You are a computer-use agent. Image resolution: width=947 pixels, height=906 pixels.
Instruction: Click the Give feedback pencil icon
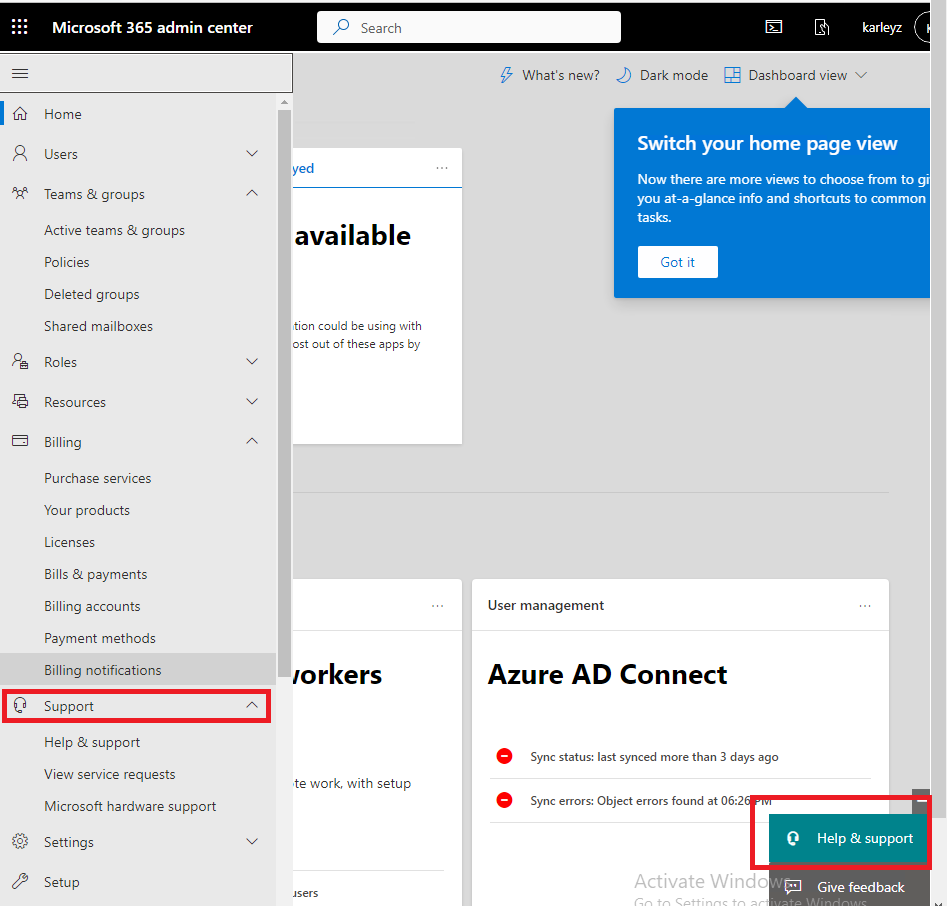[791, 887]
